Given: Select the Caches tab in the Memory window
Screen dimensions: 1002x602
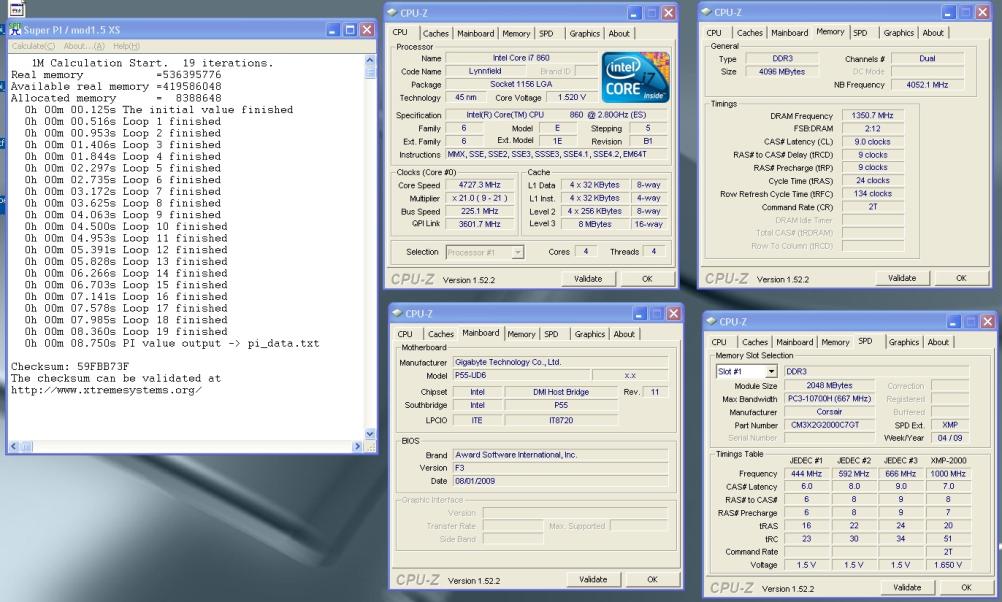Looking at the screenshot, I should click(750, 33).
